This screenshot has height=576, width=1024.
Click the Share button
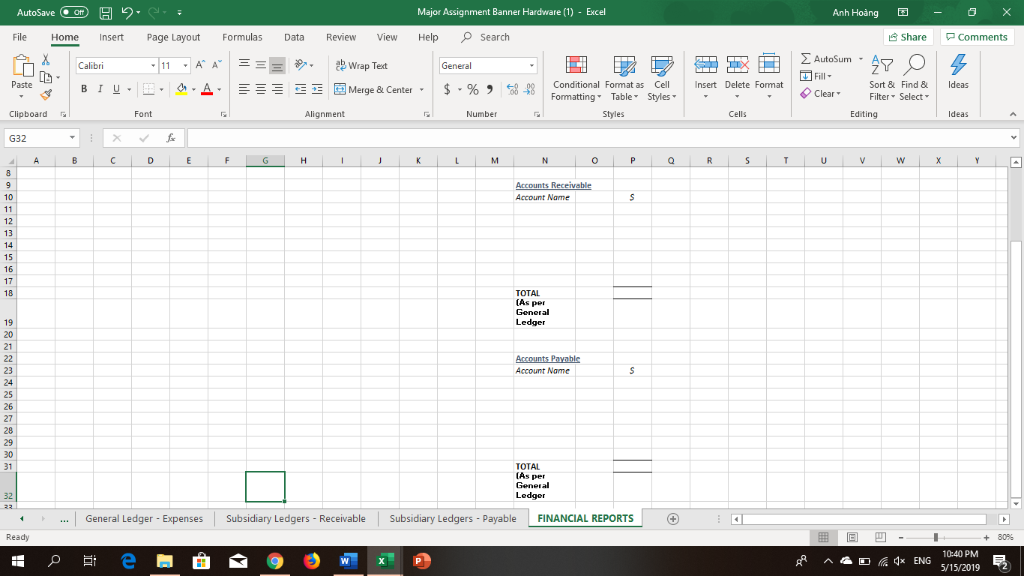[x=907, y=37]
